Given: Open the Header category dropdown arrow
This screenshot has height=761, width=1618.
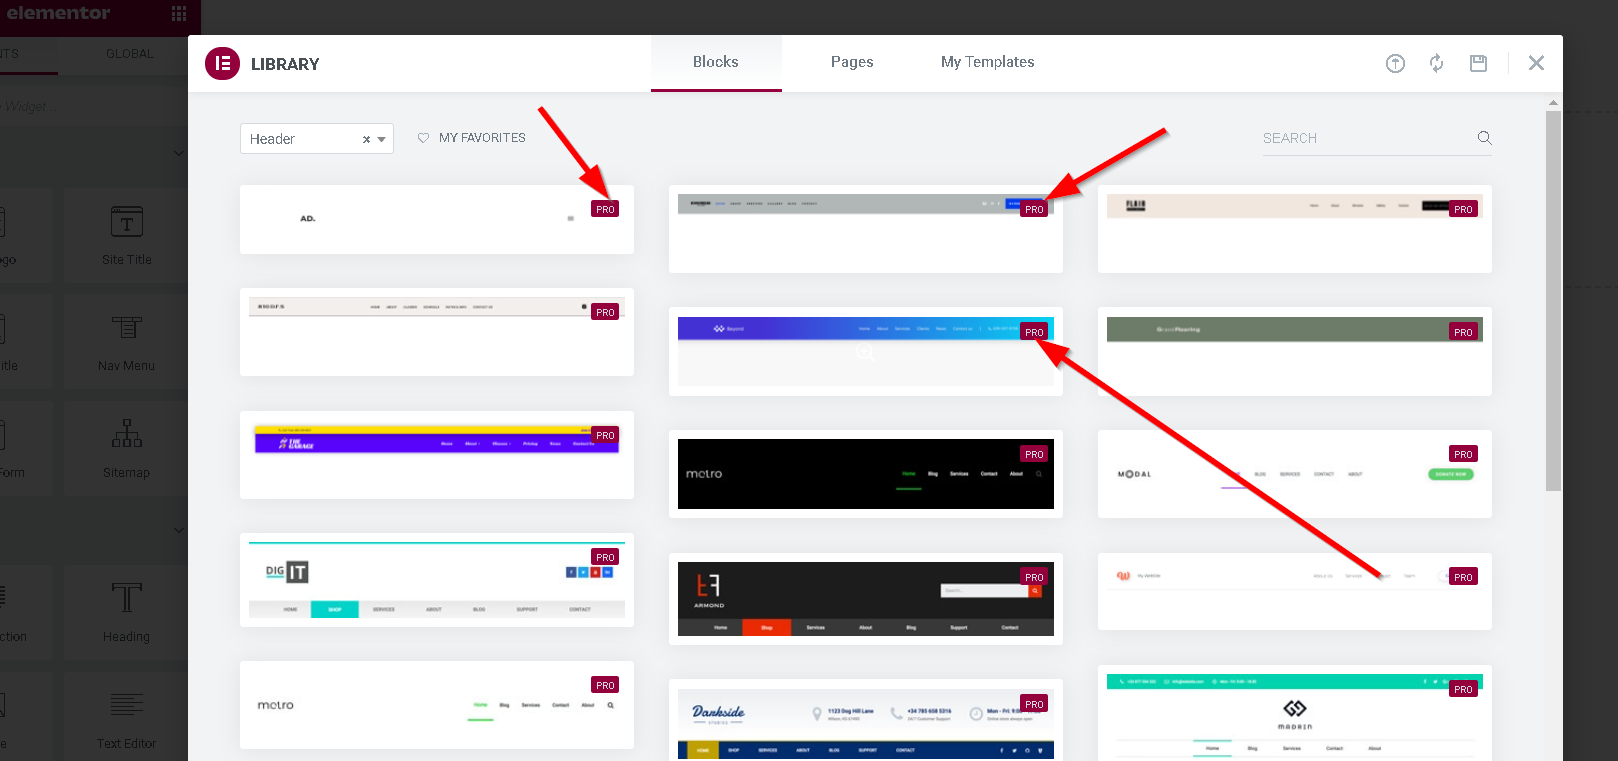Looking at the screenshot, I should tap(382, 139).
